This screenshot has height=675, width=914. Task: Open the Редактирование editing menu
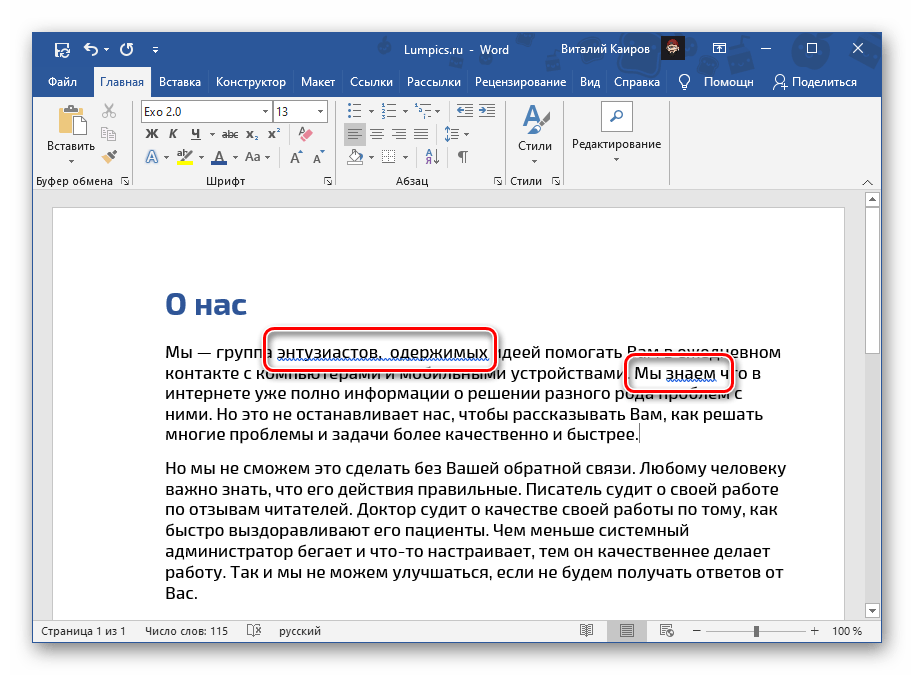point(616,133)
